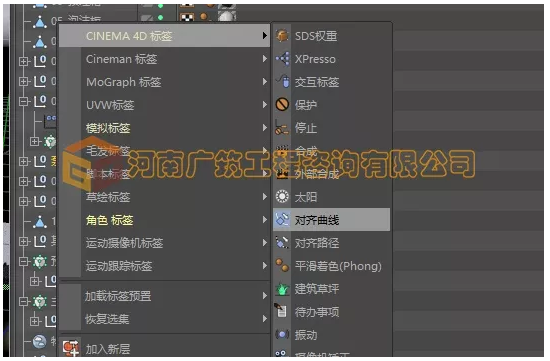Select the 待办事项 notepad icon
Image resolution: width=550 pixels, height=361 pixels.
[281, 311]
